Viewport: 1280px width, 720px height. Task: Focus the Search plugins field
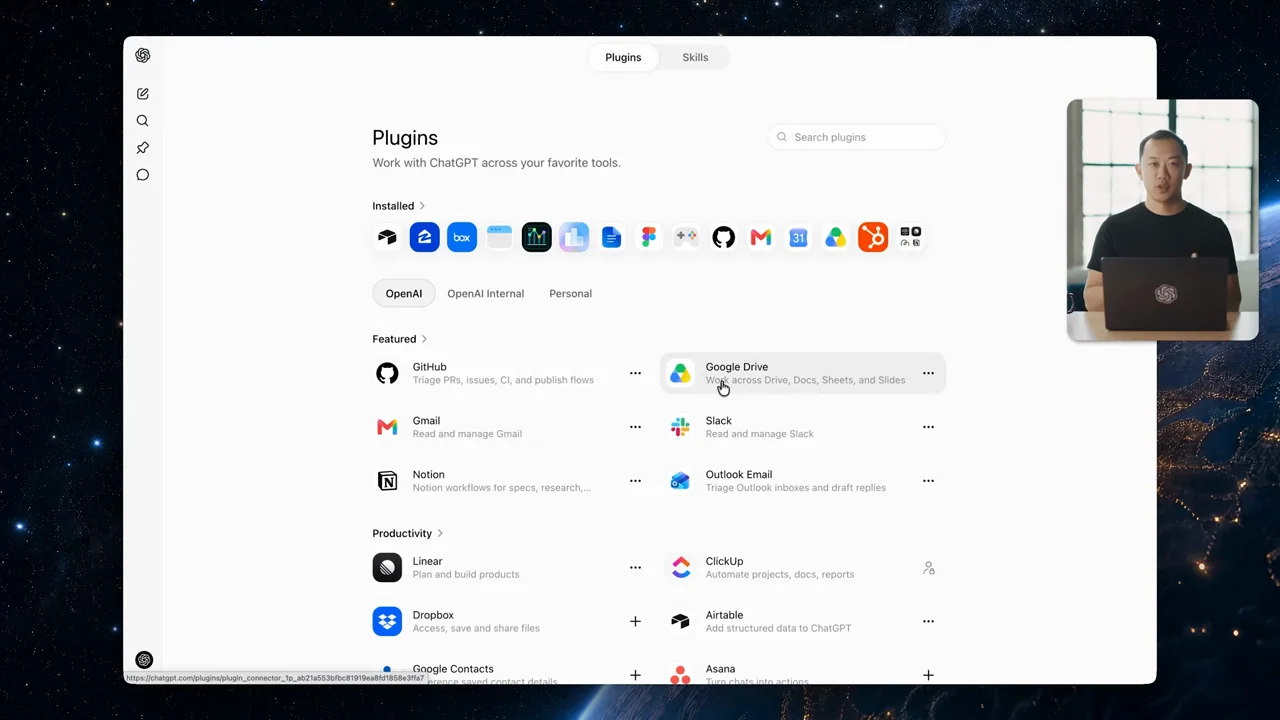(x=857, y=137)
